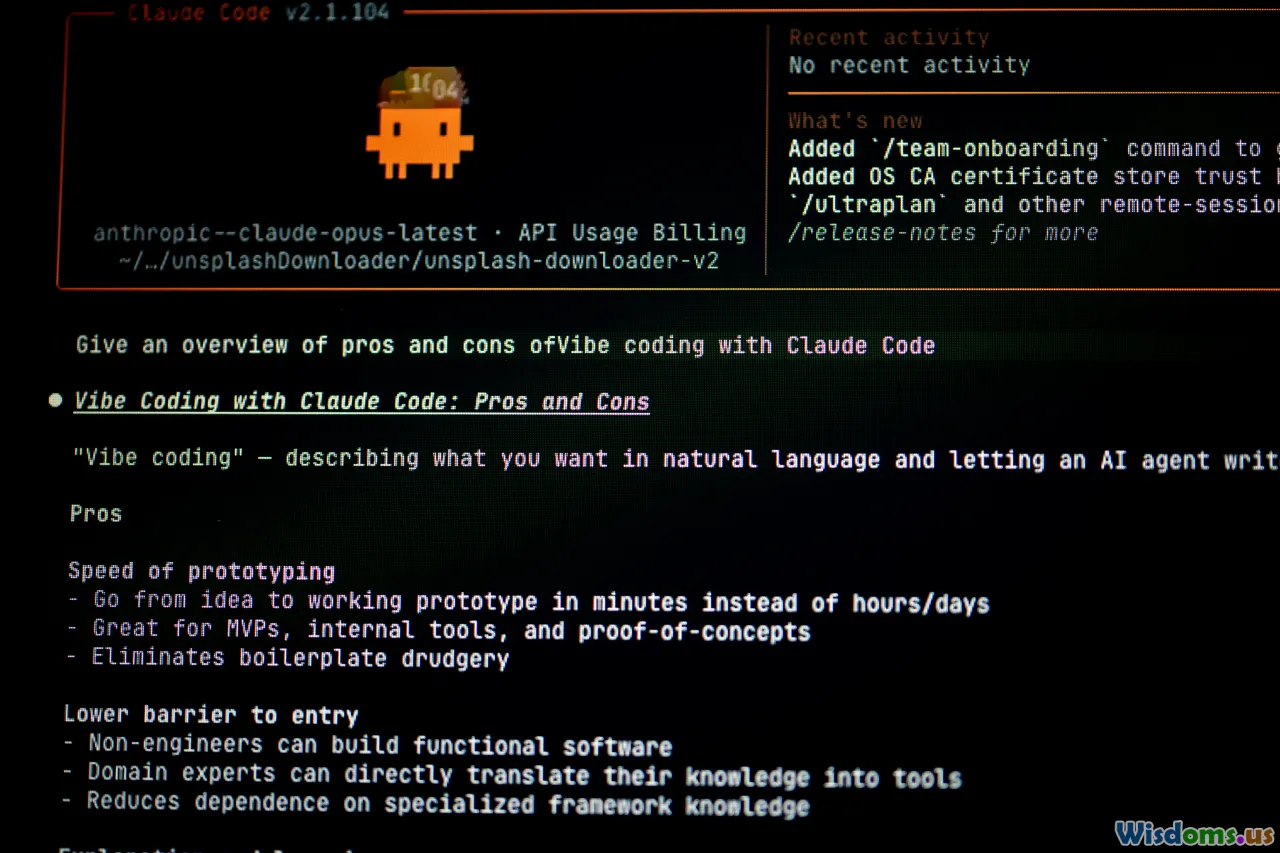This screenshot has width=1280, height=853.
Task: Click the 'Claude Code v2.1.104' title text
Action: 259,12
